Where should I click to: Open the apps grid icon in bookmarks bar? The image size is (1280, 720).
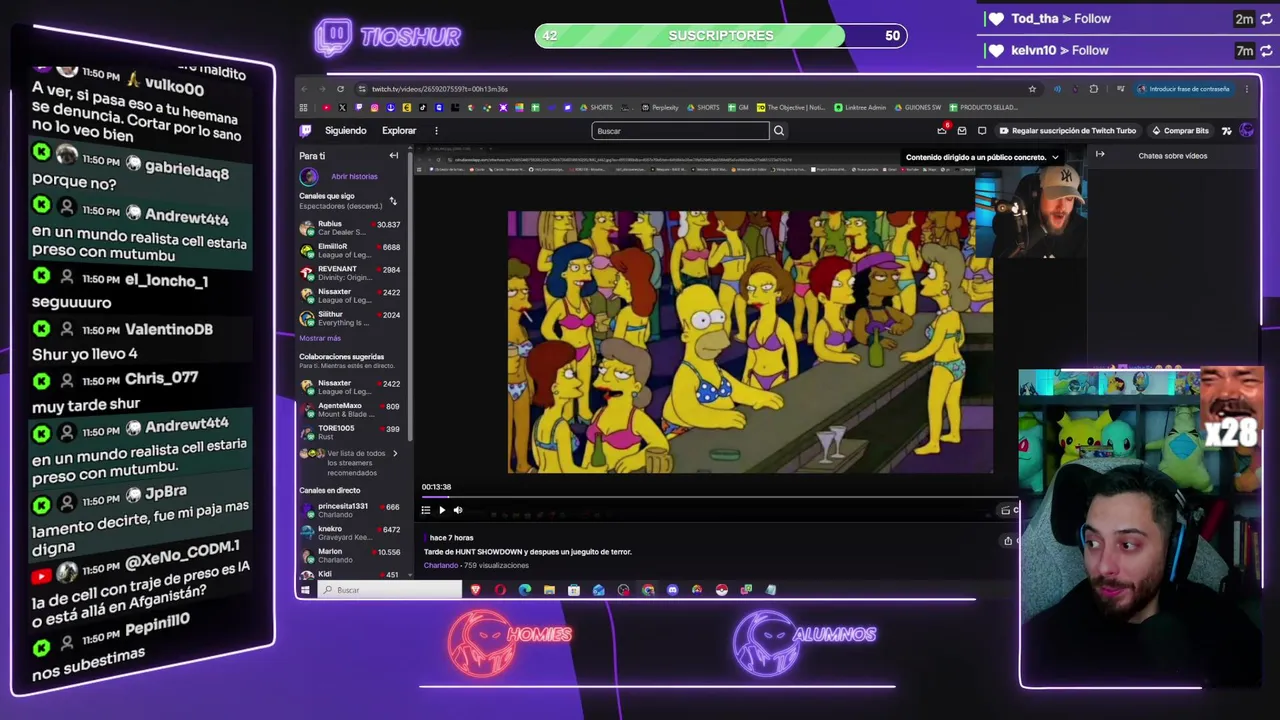tap(304, 107)
